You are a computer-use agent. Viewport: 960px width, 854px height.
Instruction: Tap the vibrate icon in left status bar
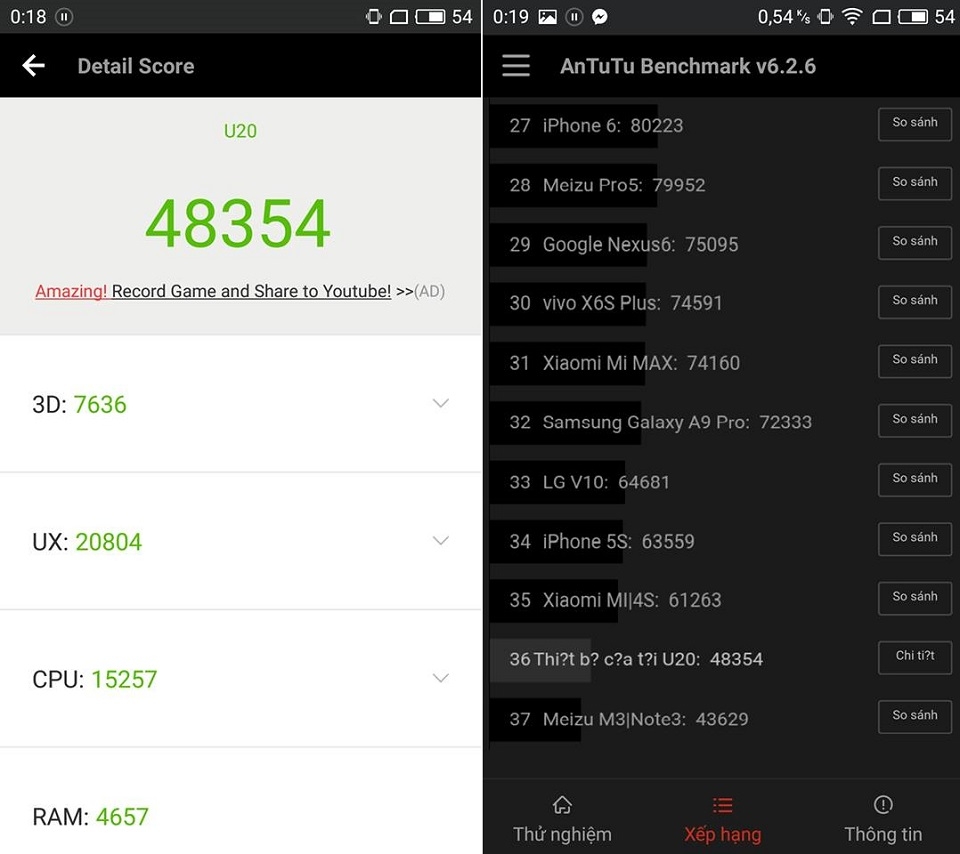pos(373,17)
